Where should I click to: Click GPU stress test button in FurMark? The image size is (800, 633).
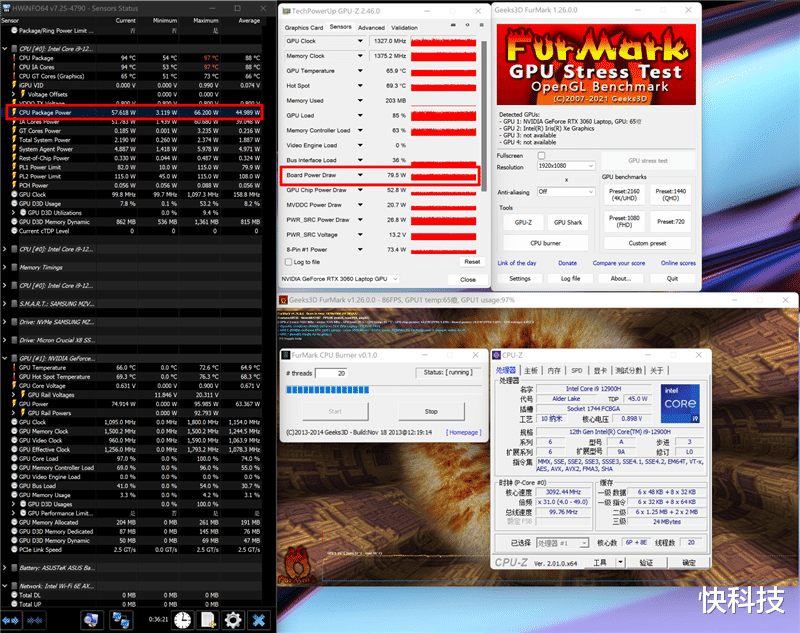point(647,161)
